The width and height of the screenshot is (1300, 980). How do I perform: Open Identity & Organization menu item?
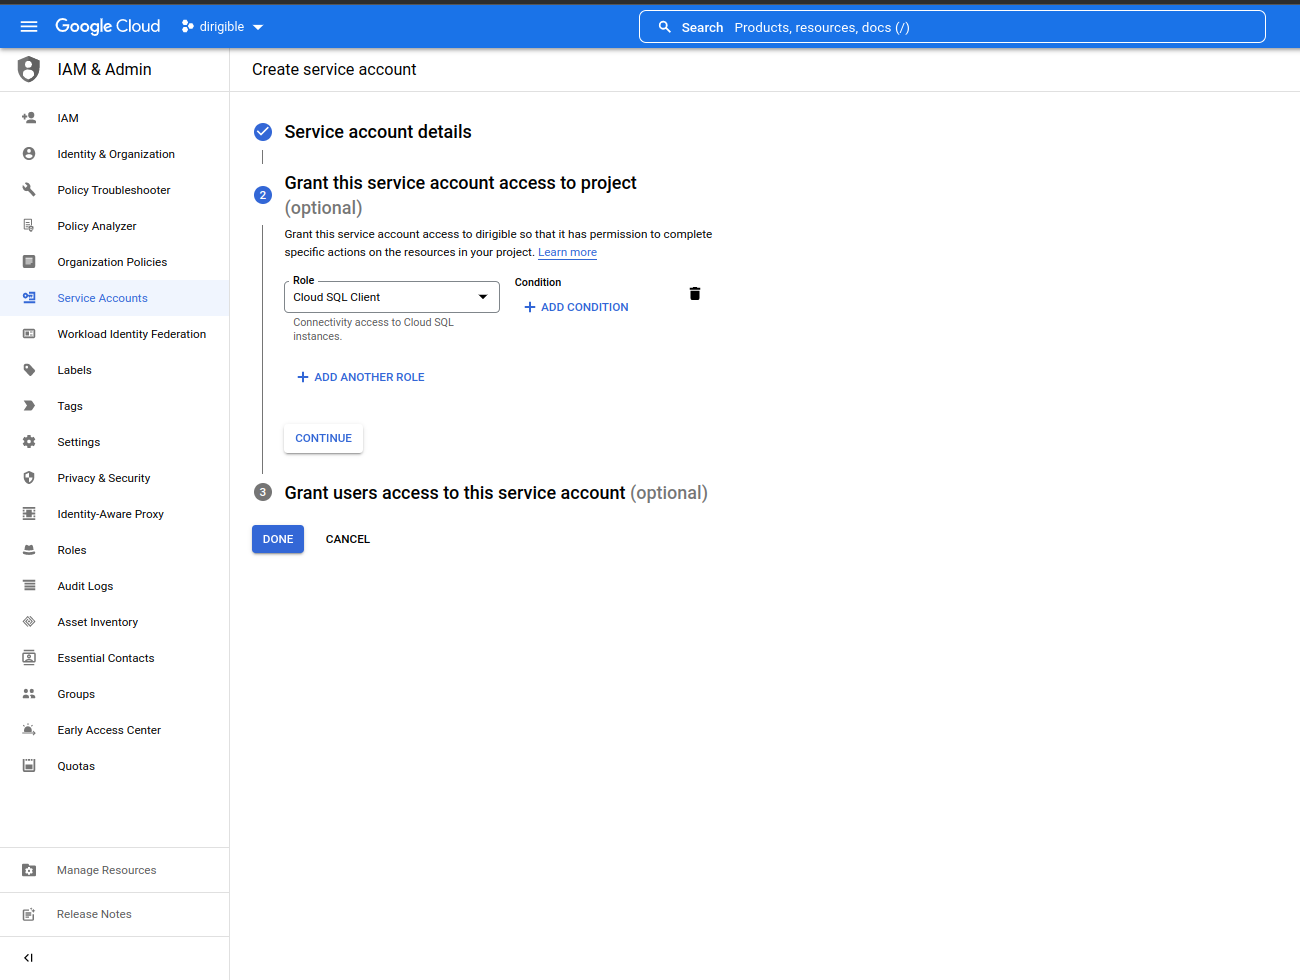pos(115,154)
